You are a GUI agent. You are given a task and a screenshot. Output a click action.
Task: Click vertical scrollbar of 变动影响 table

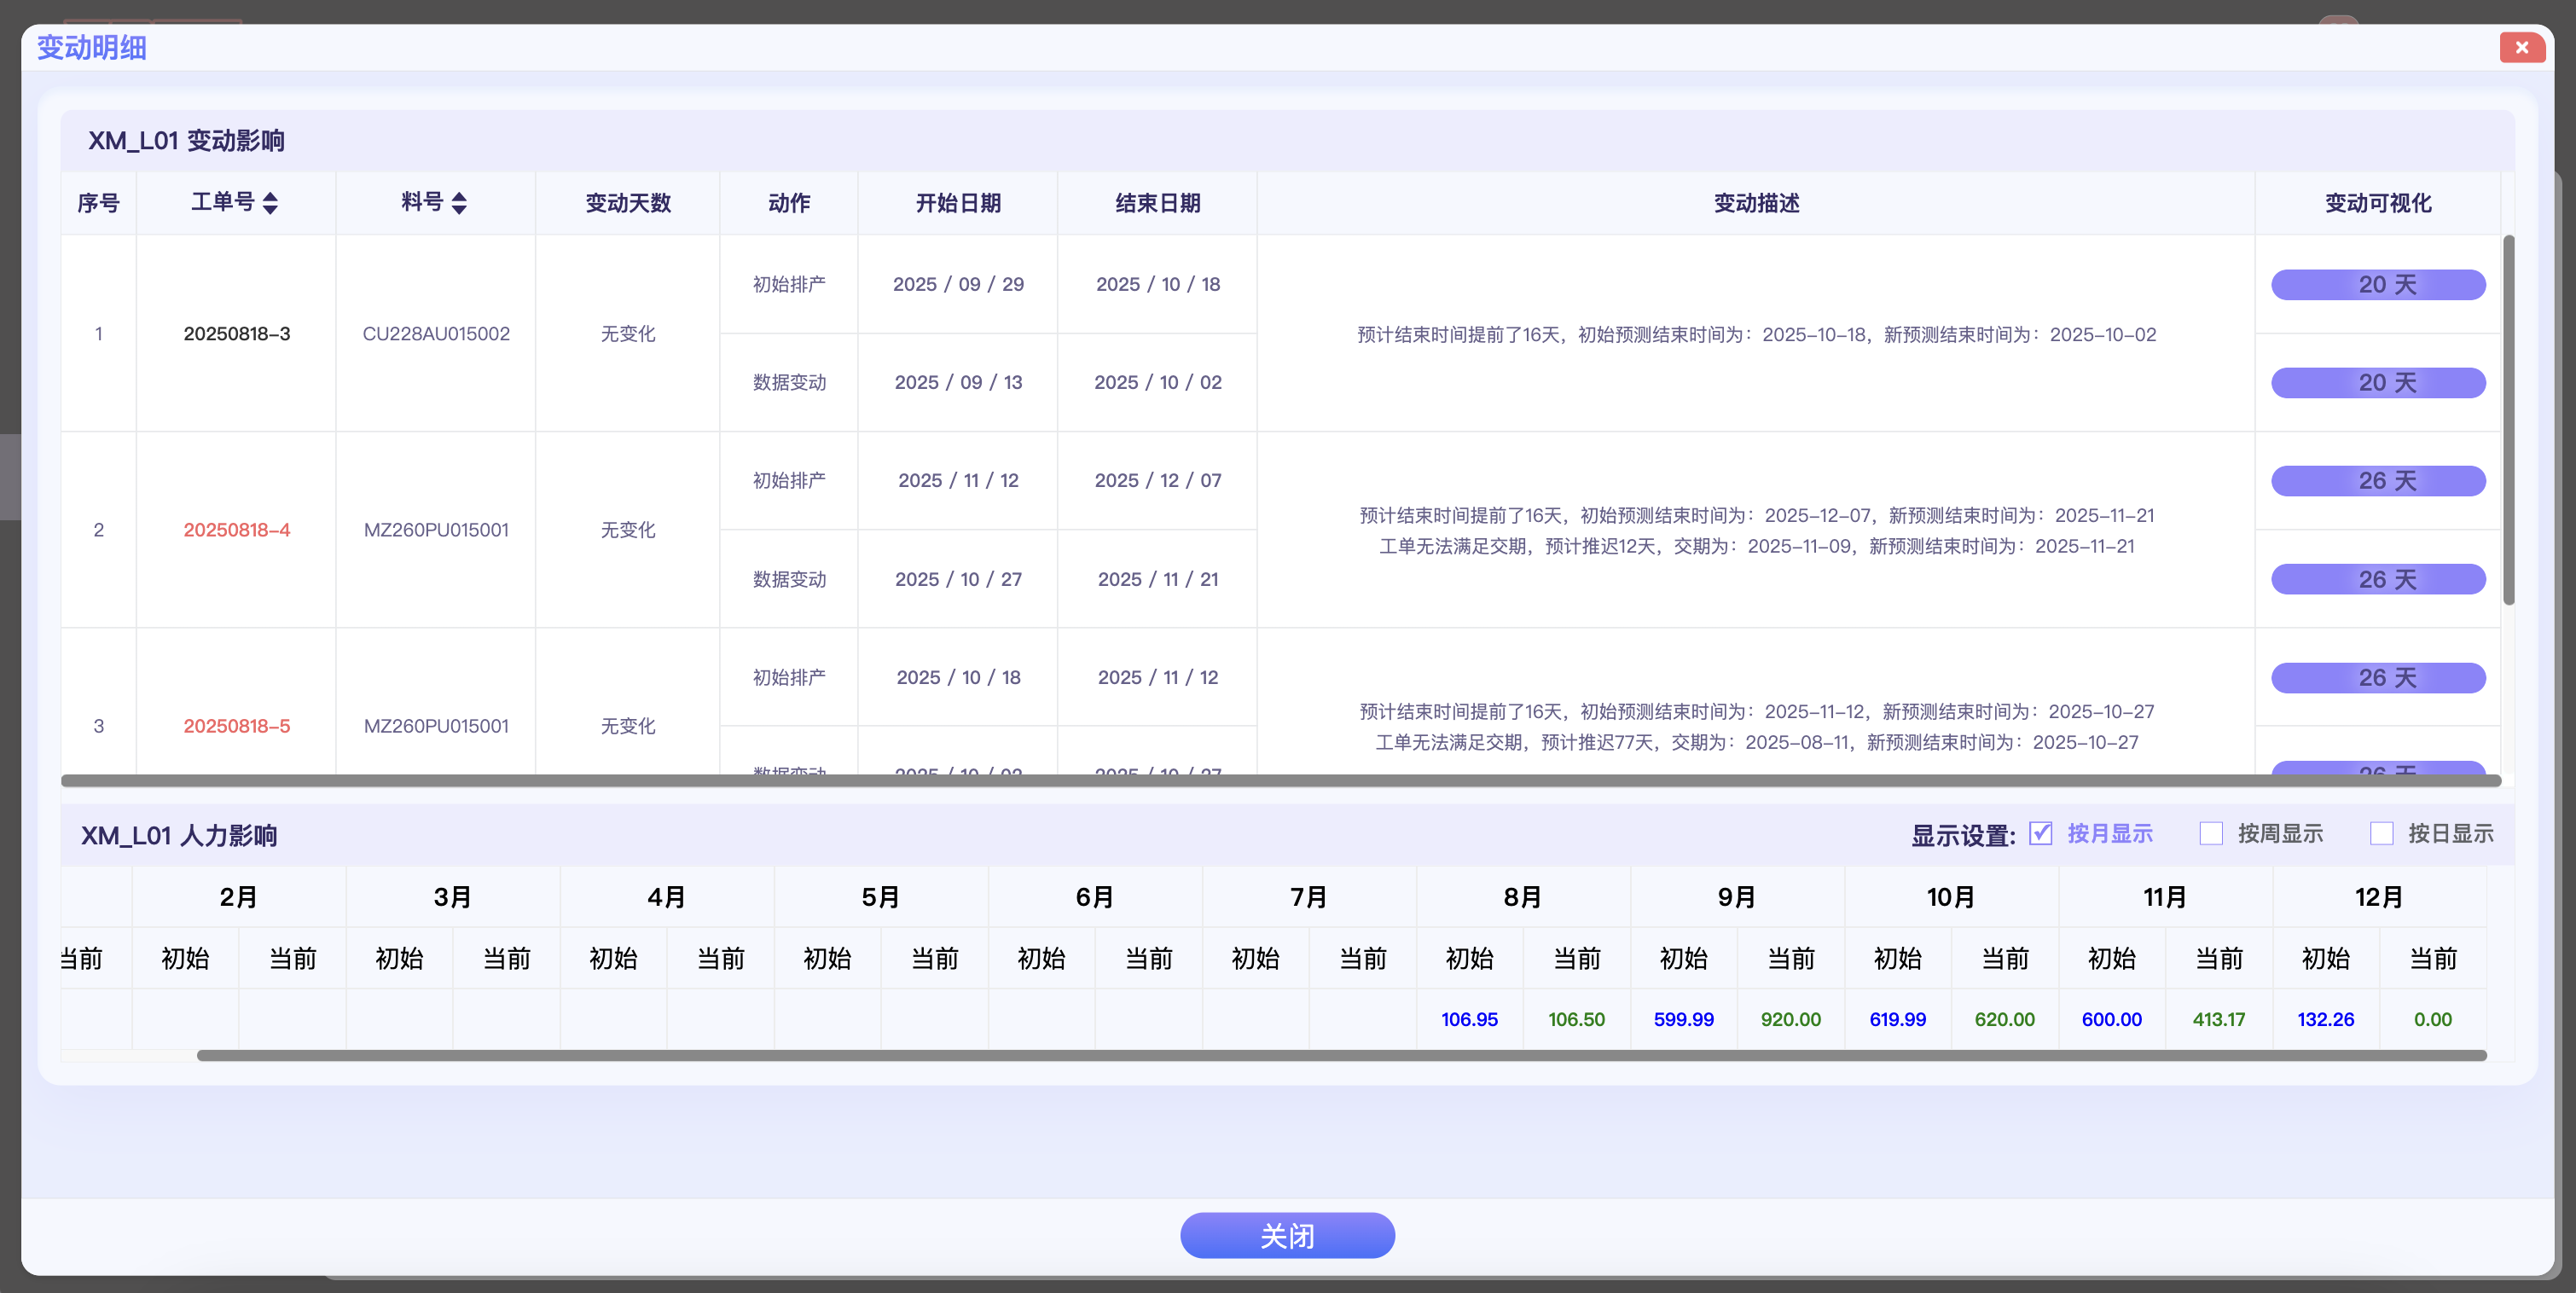pos(2508,420)
